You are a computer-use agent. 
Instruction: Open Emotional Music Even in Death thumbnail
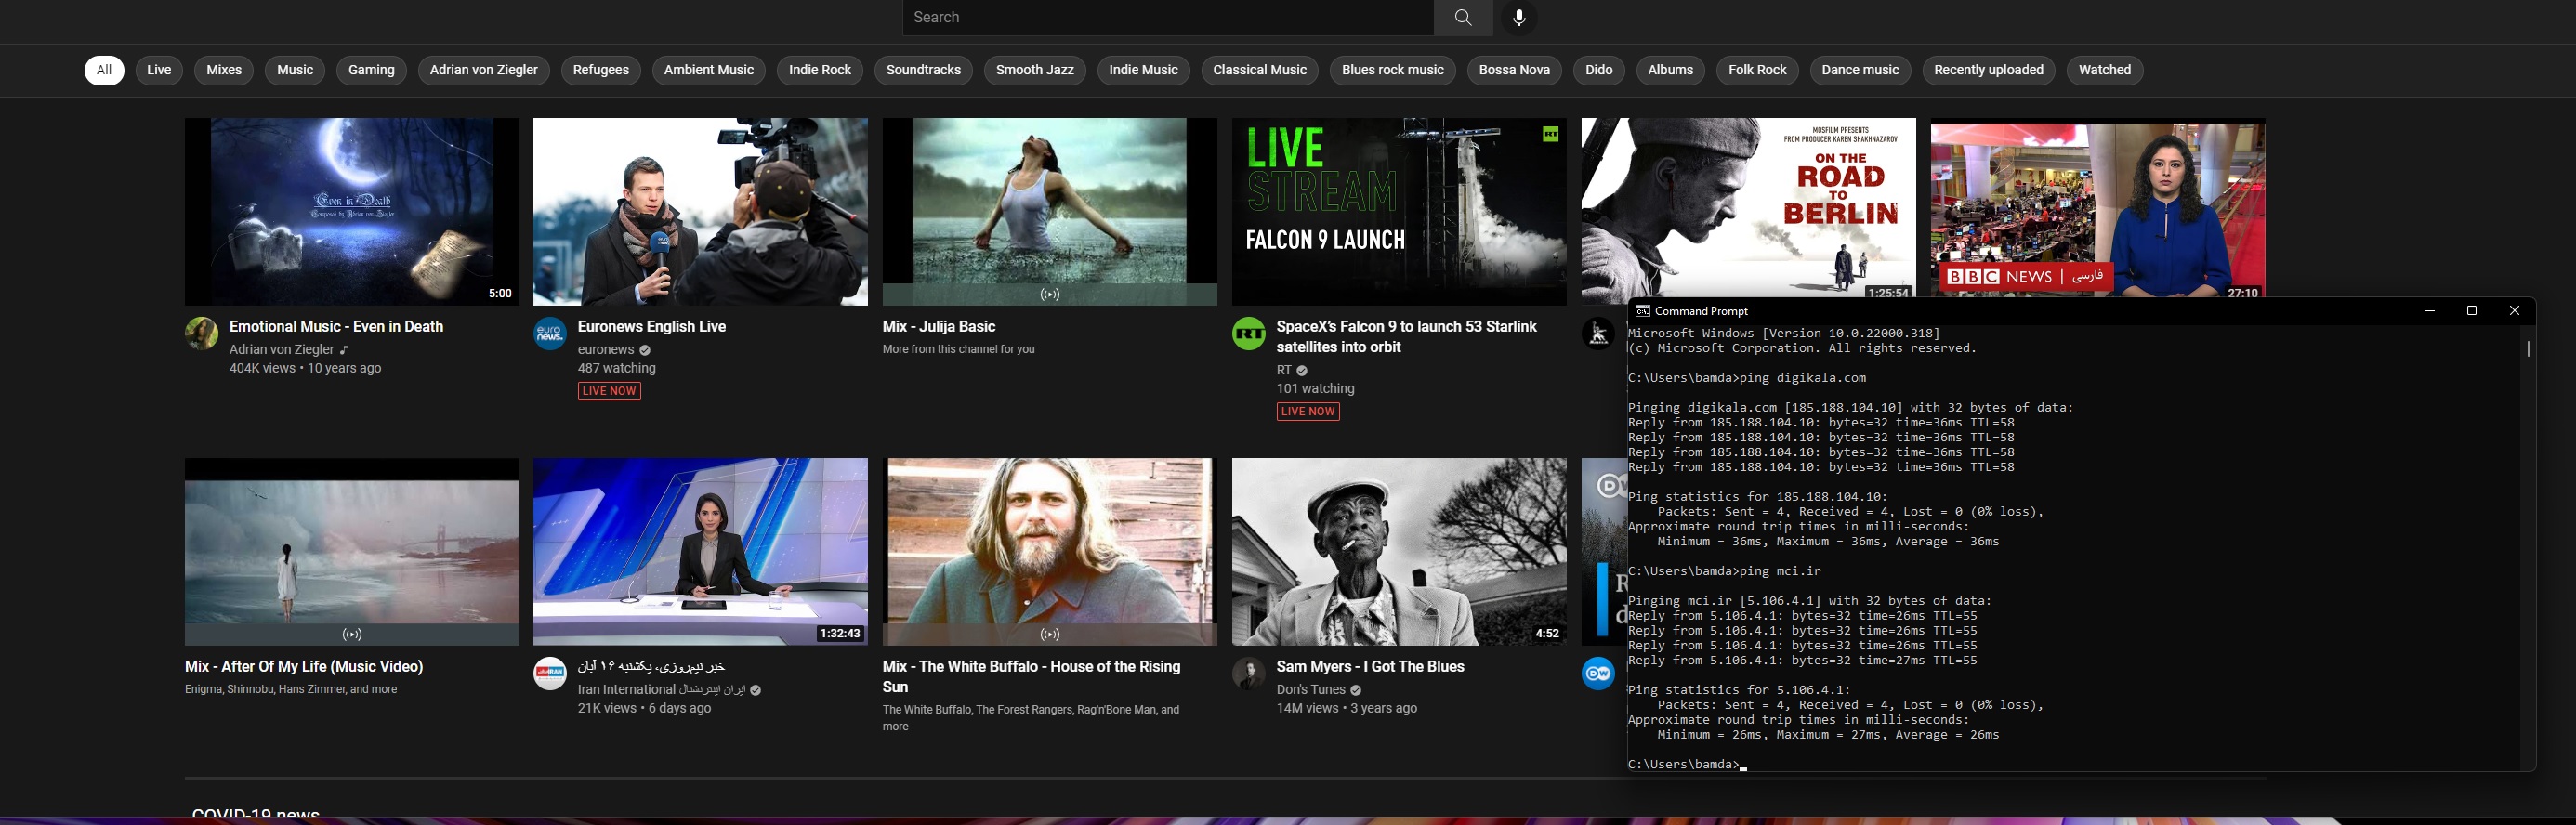(352, 212)
